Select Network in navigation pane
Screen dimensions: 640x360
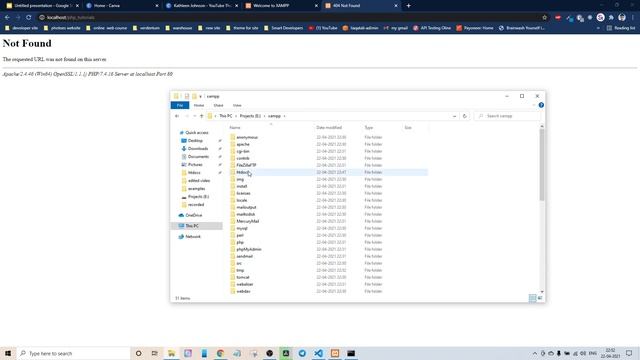[193, 237]
